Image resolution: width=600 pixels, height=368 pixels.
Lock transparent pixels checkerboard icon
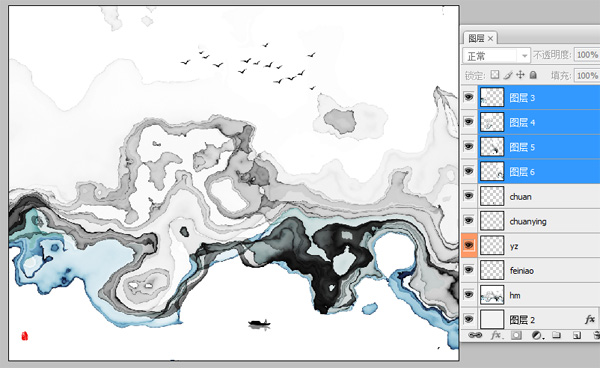pos(495,75)
